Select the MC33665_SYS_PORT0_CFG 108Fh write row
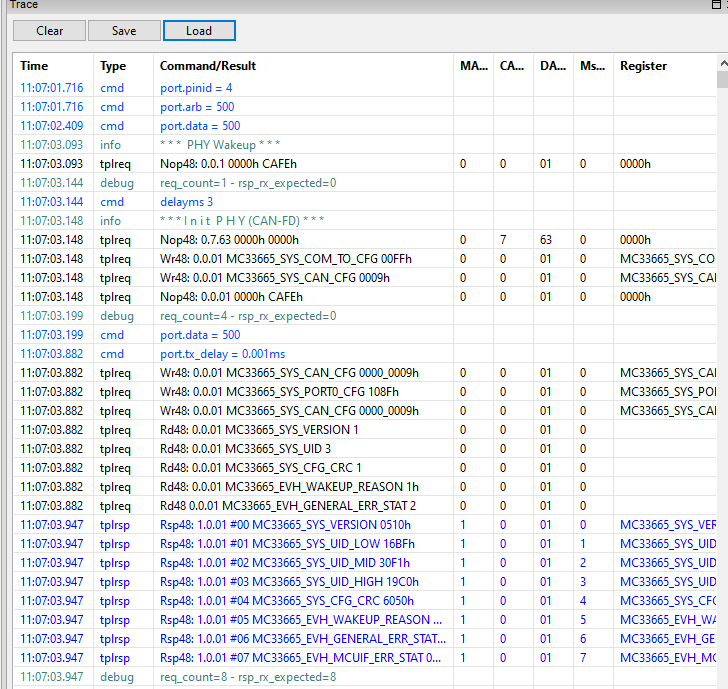This screenshot has height=689, width=728. coord(364,392)
